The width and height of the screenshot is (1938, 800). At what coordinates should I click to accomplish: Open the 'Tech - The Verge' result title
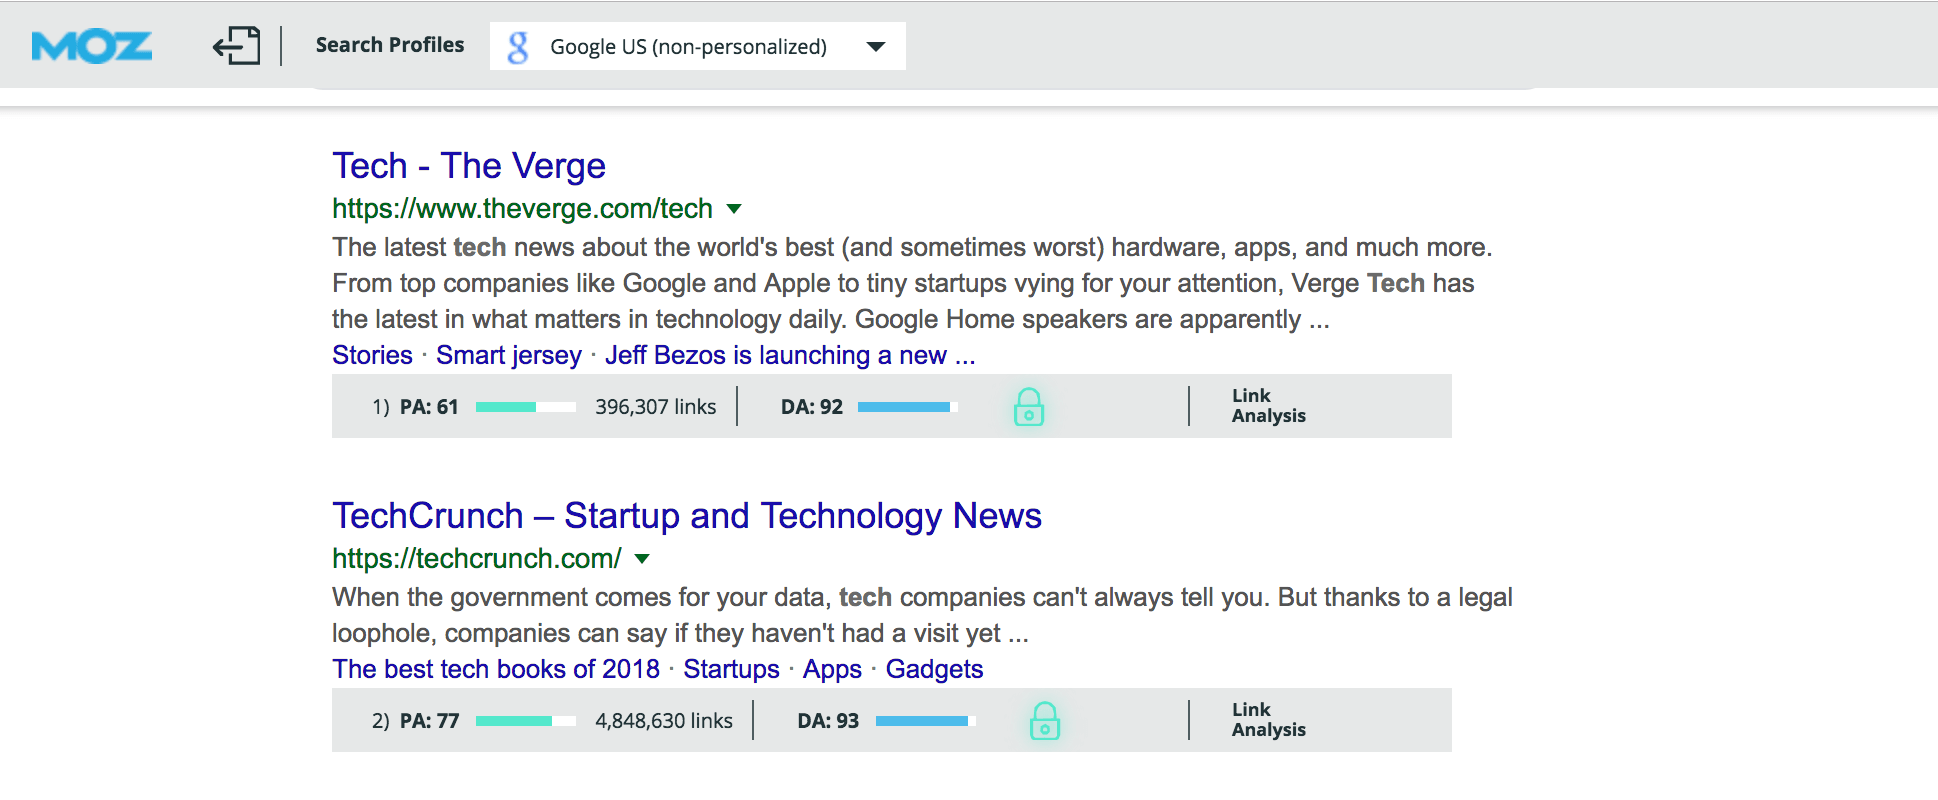click(x=468, y=166)
